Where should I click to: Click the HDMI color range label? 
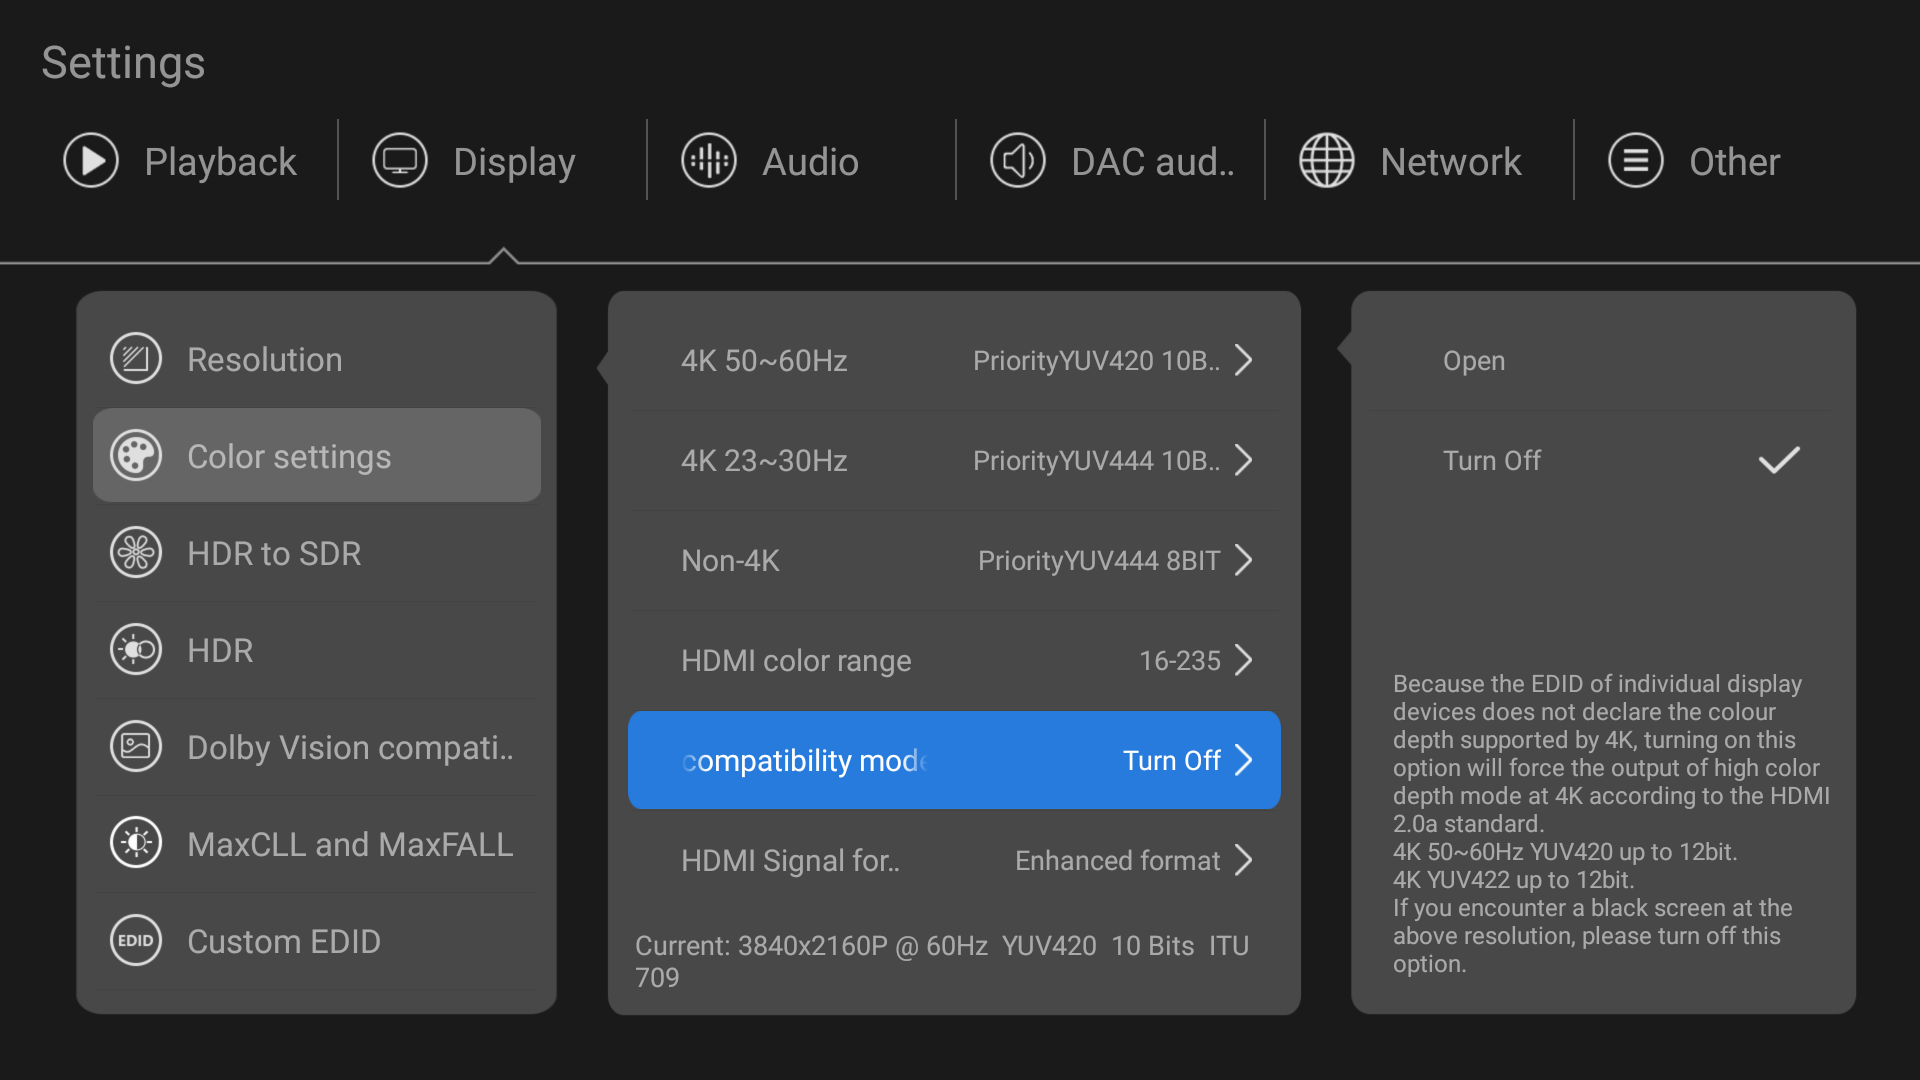pos(796,660)
